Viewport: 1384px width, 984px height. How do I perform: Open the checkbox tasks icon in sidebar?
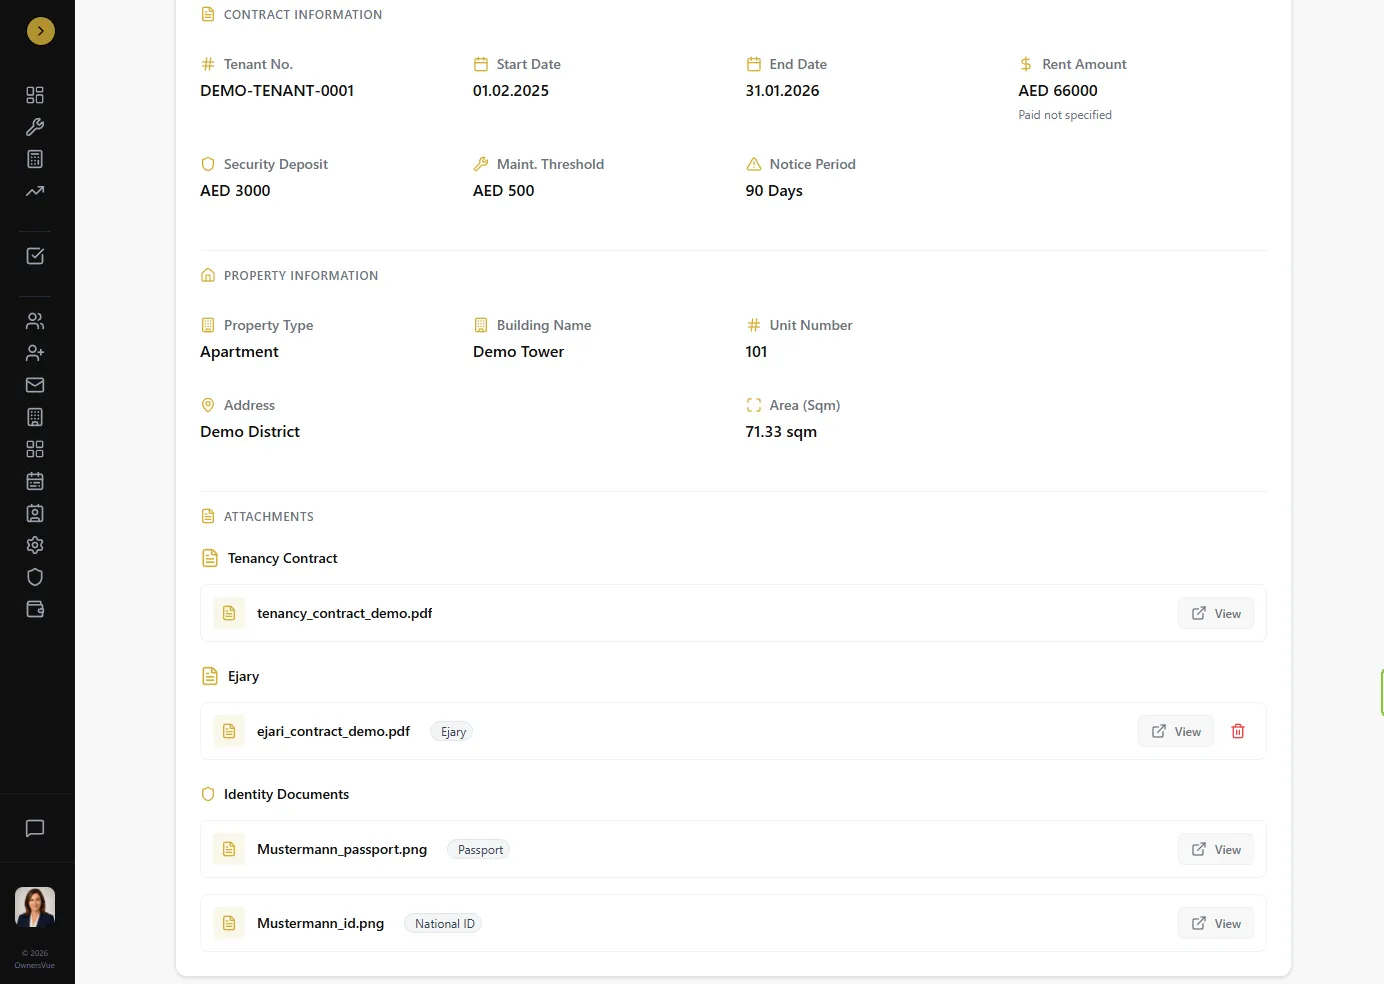click(x=35, y=256)
